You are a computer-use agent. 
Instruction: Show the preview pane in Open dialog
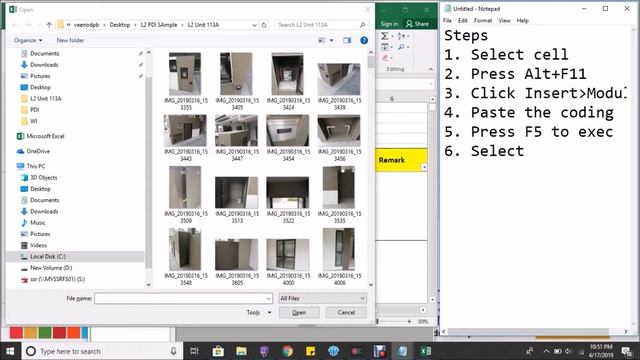tap(347, 40)
